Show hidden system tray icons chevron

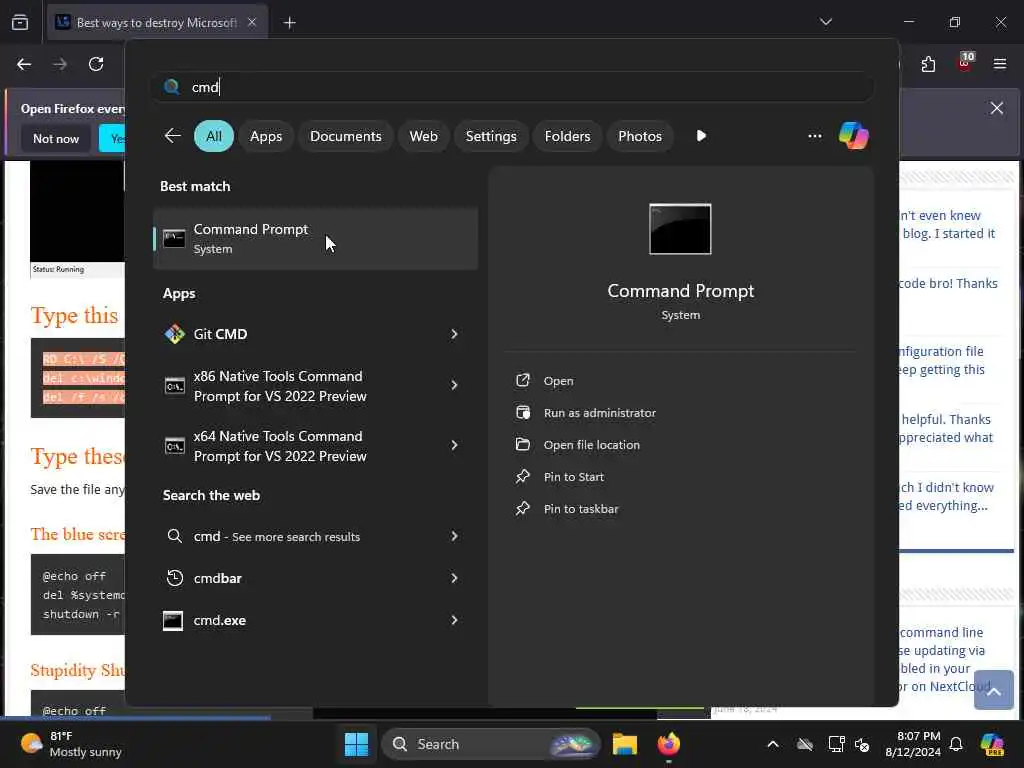click(x=773, y=744)
